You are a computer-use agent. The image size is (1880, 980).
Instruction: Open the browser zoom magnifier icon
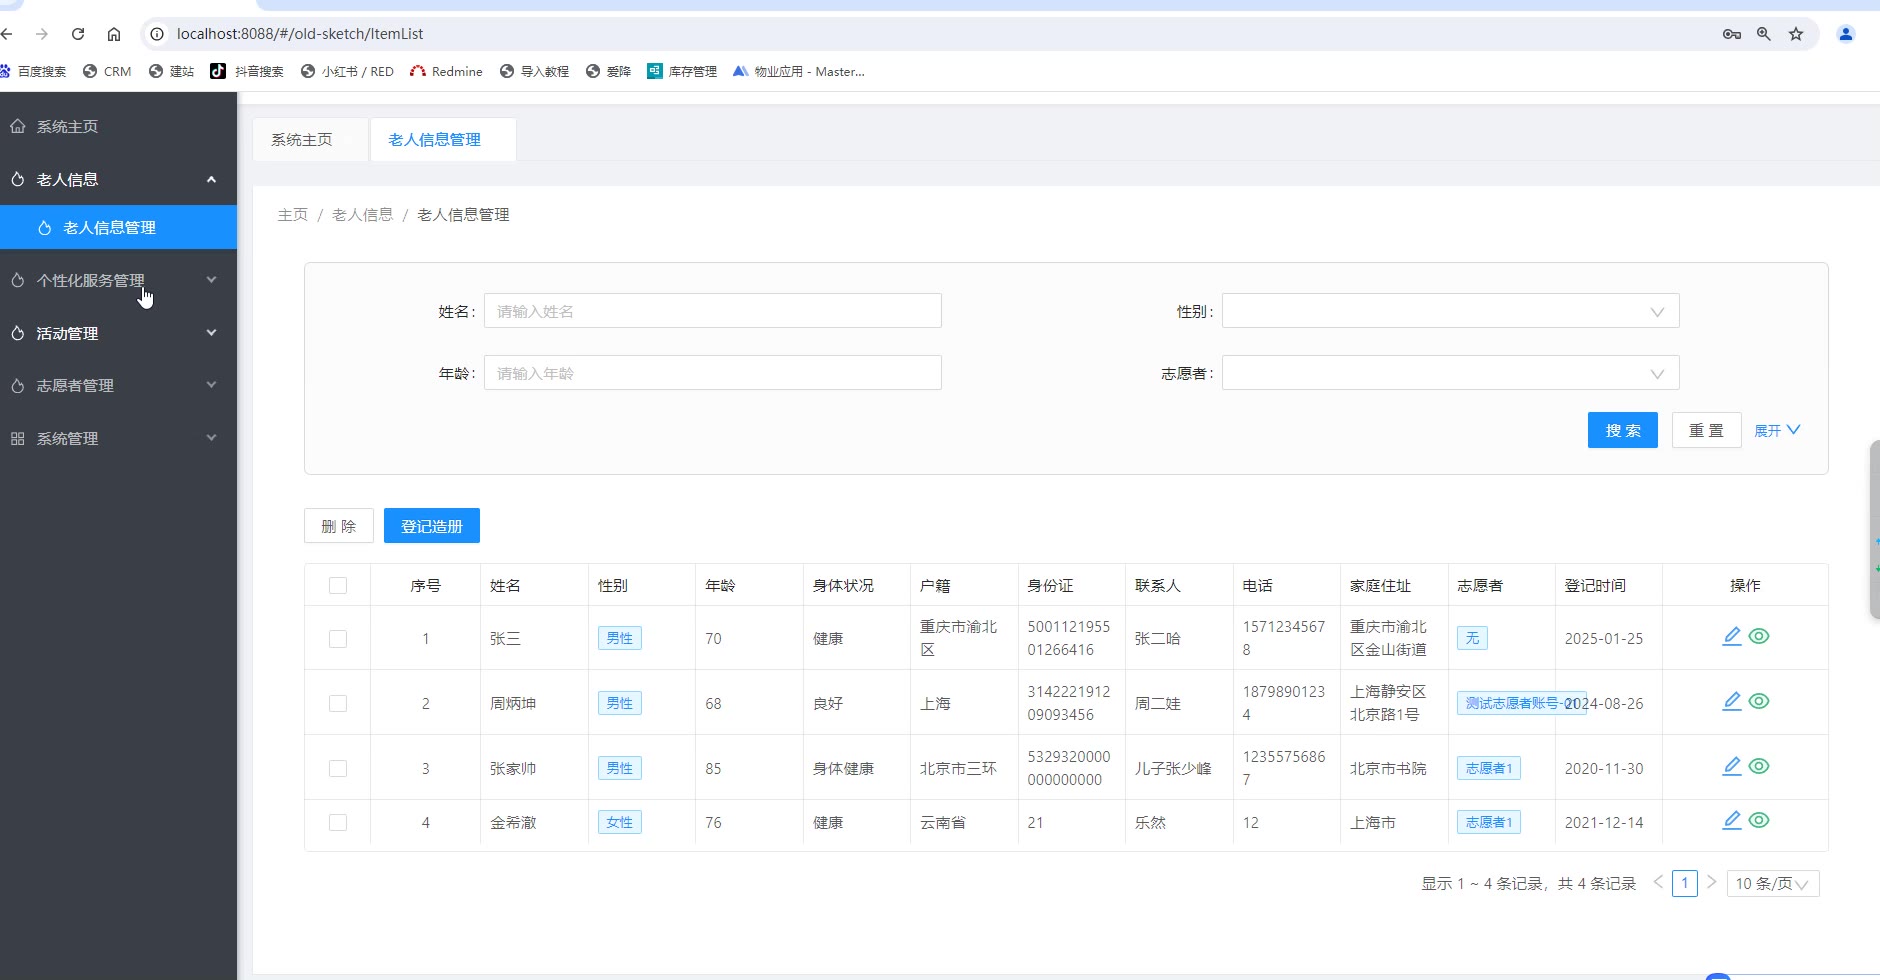coord(1764,34)
